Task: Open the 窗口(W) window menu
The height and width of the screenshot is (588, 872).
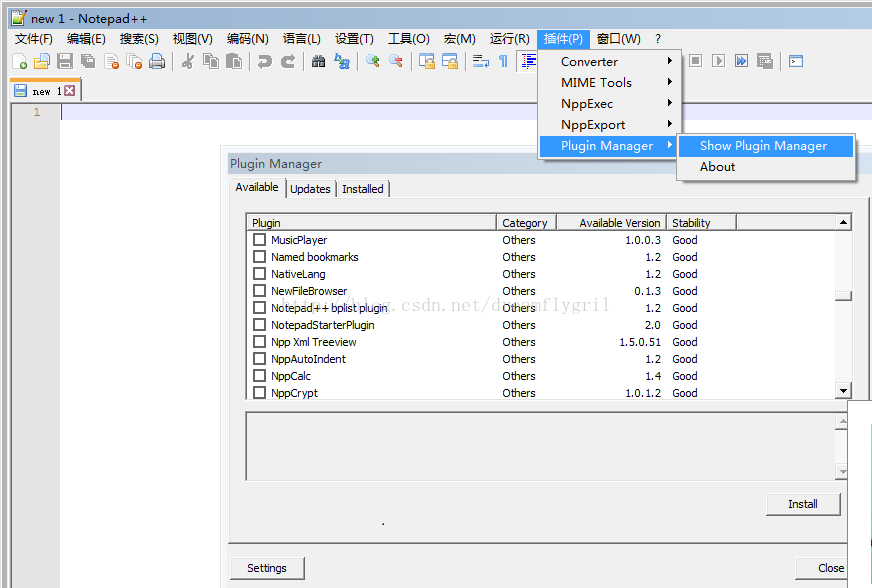Action: coord(618,39)
